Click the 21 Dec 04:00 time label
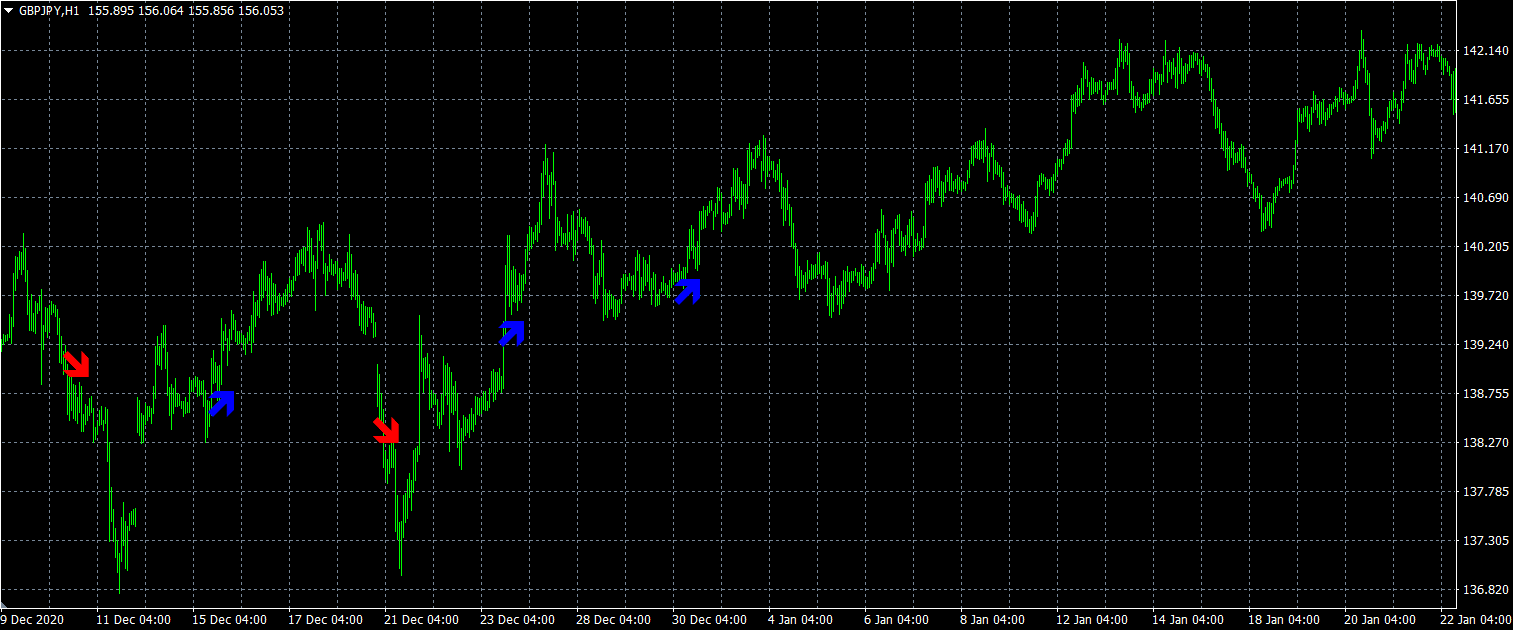The image size is (1513, 630). point(421,620)
